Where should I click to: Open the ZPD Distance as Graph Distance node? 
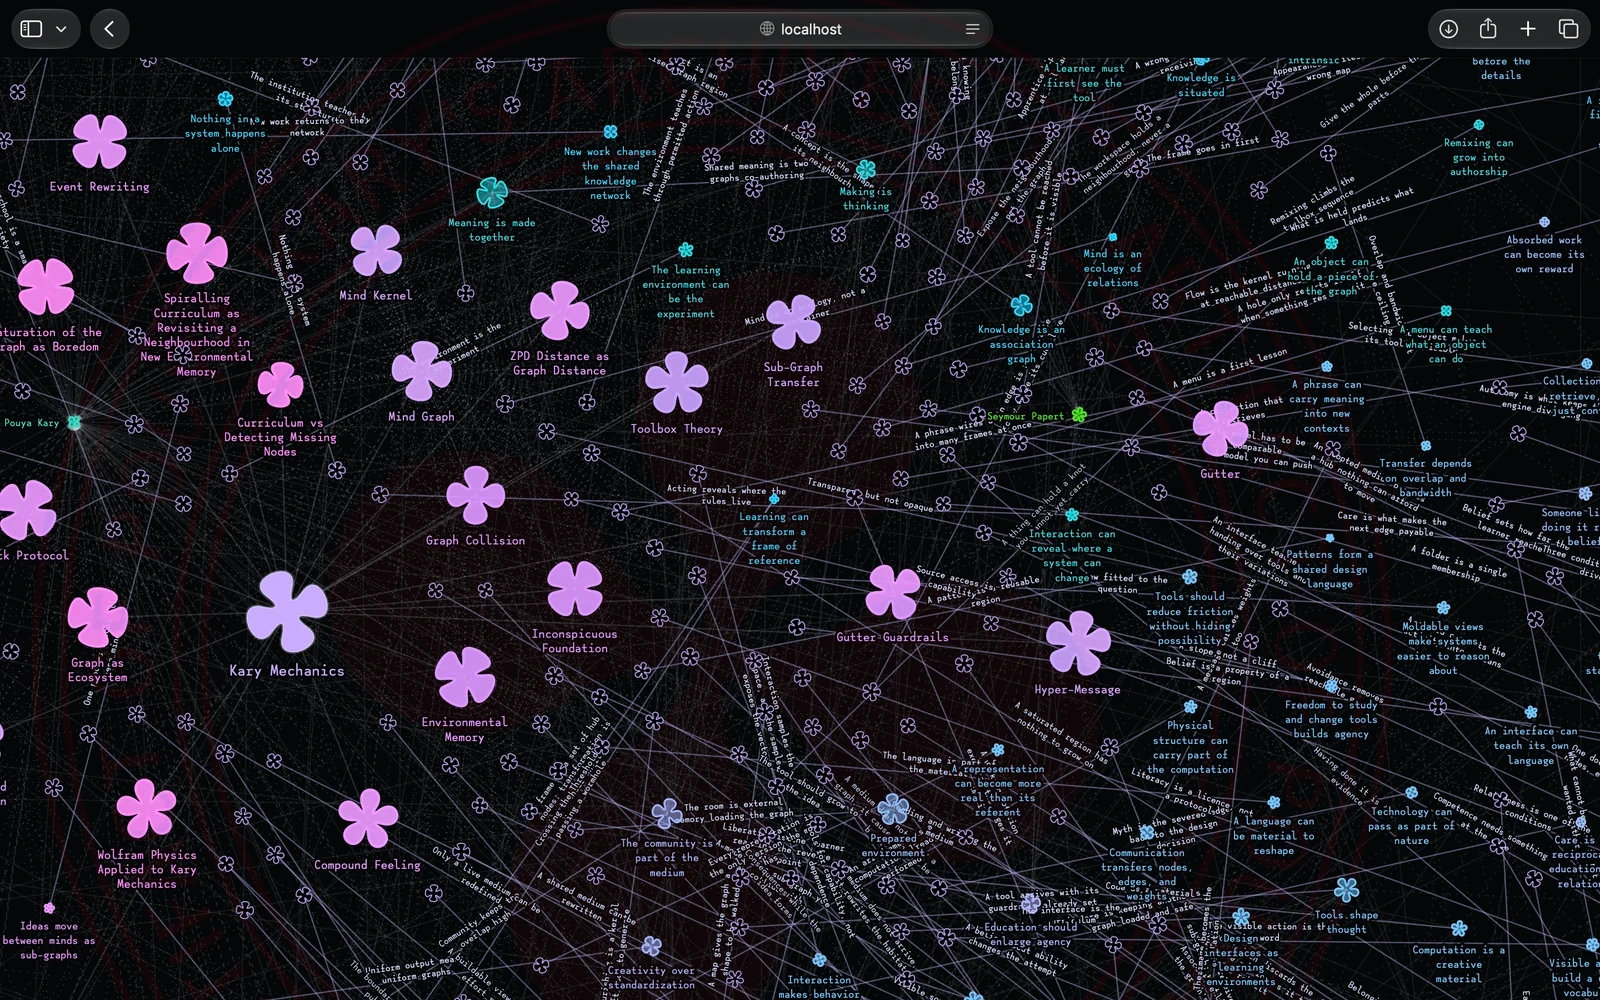click(x=560, y=310)
